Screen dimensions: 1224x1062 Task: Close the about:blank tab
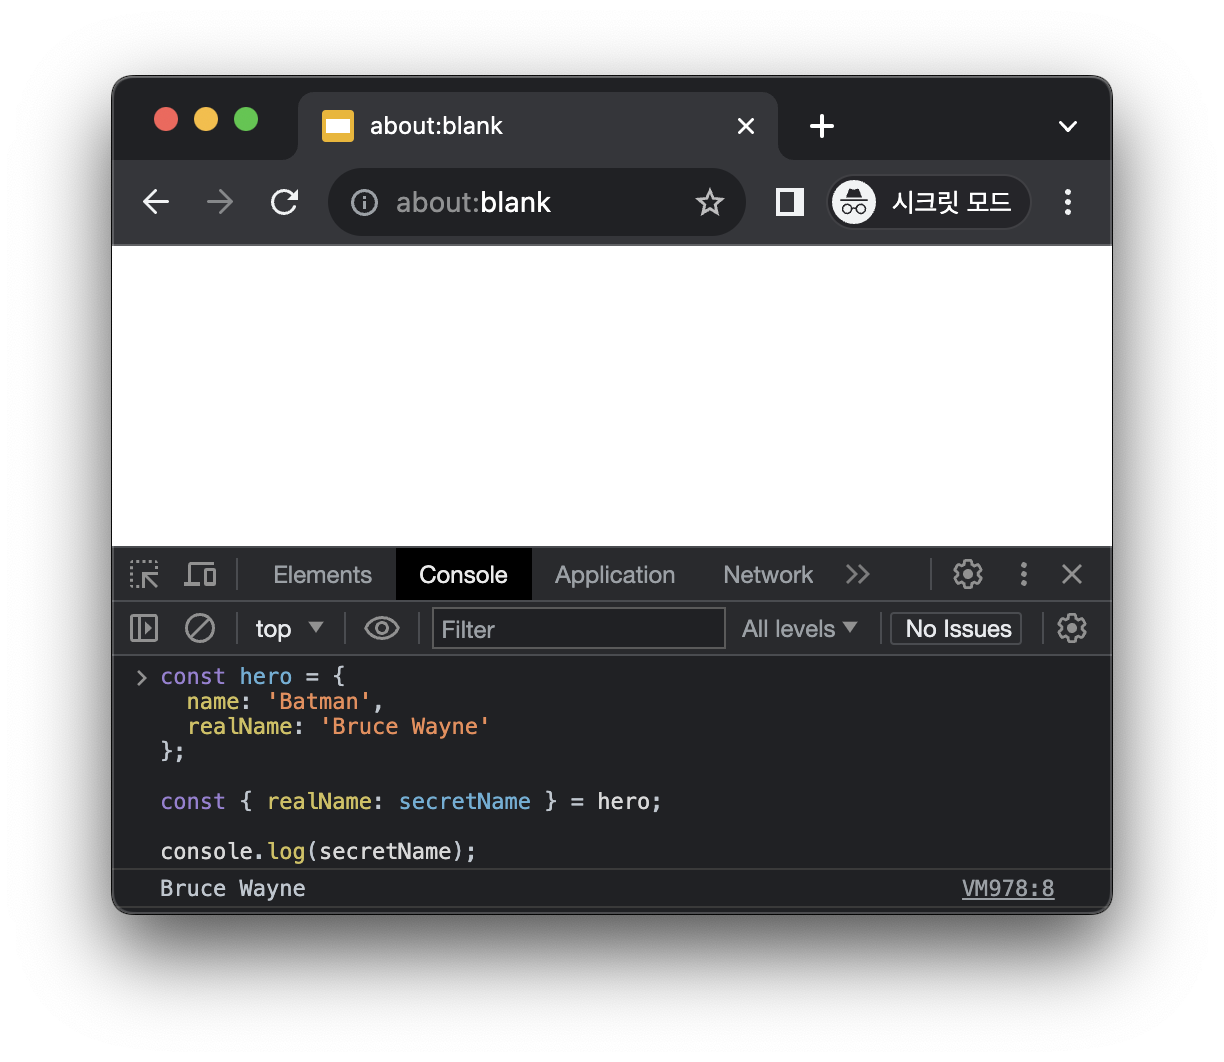746,126
